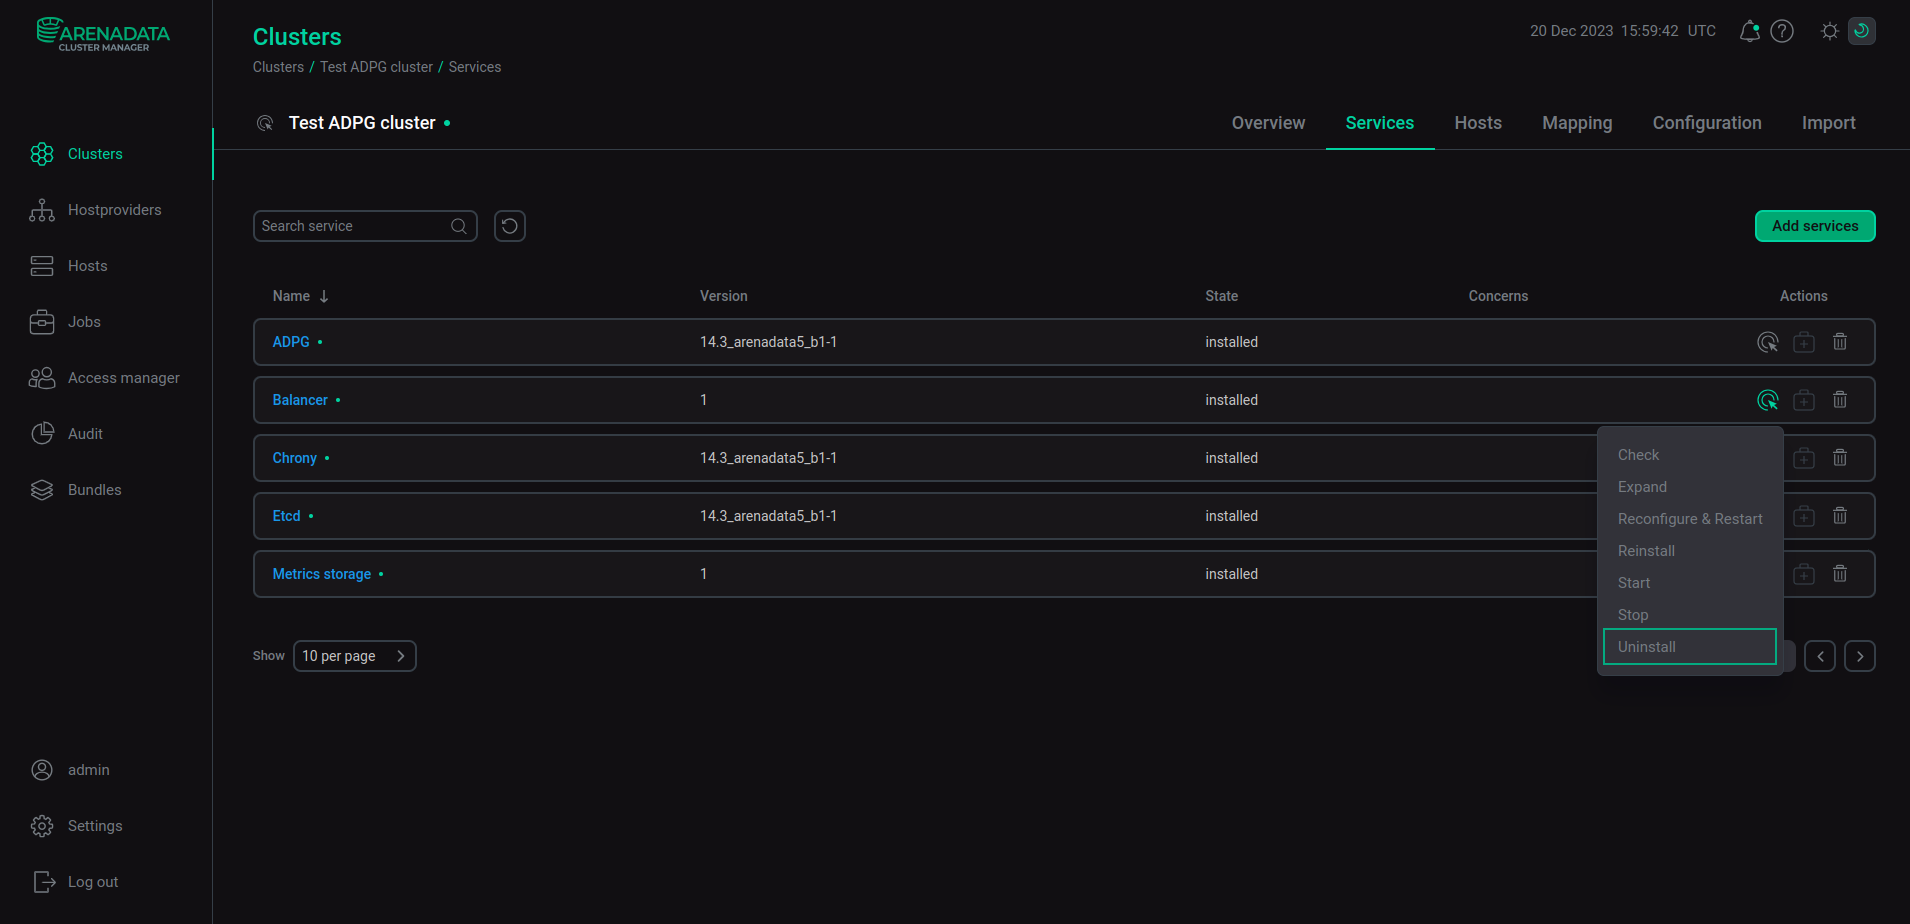Open Bundles from the sidebar

[75, 490]
